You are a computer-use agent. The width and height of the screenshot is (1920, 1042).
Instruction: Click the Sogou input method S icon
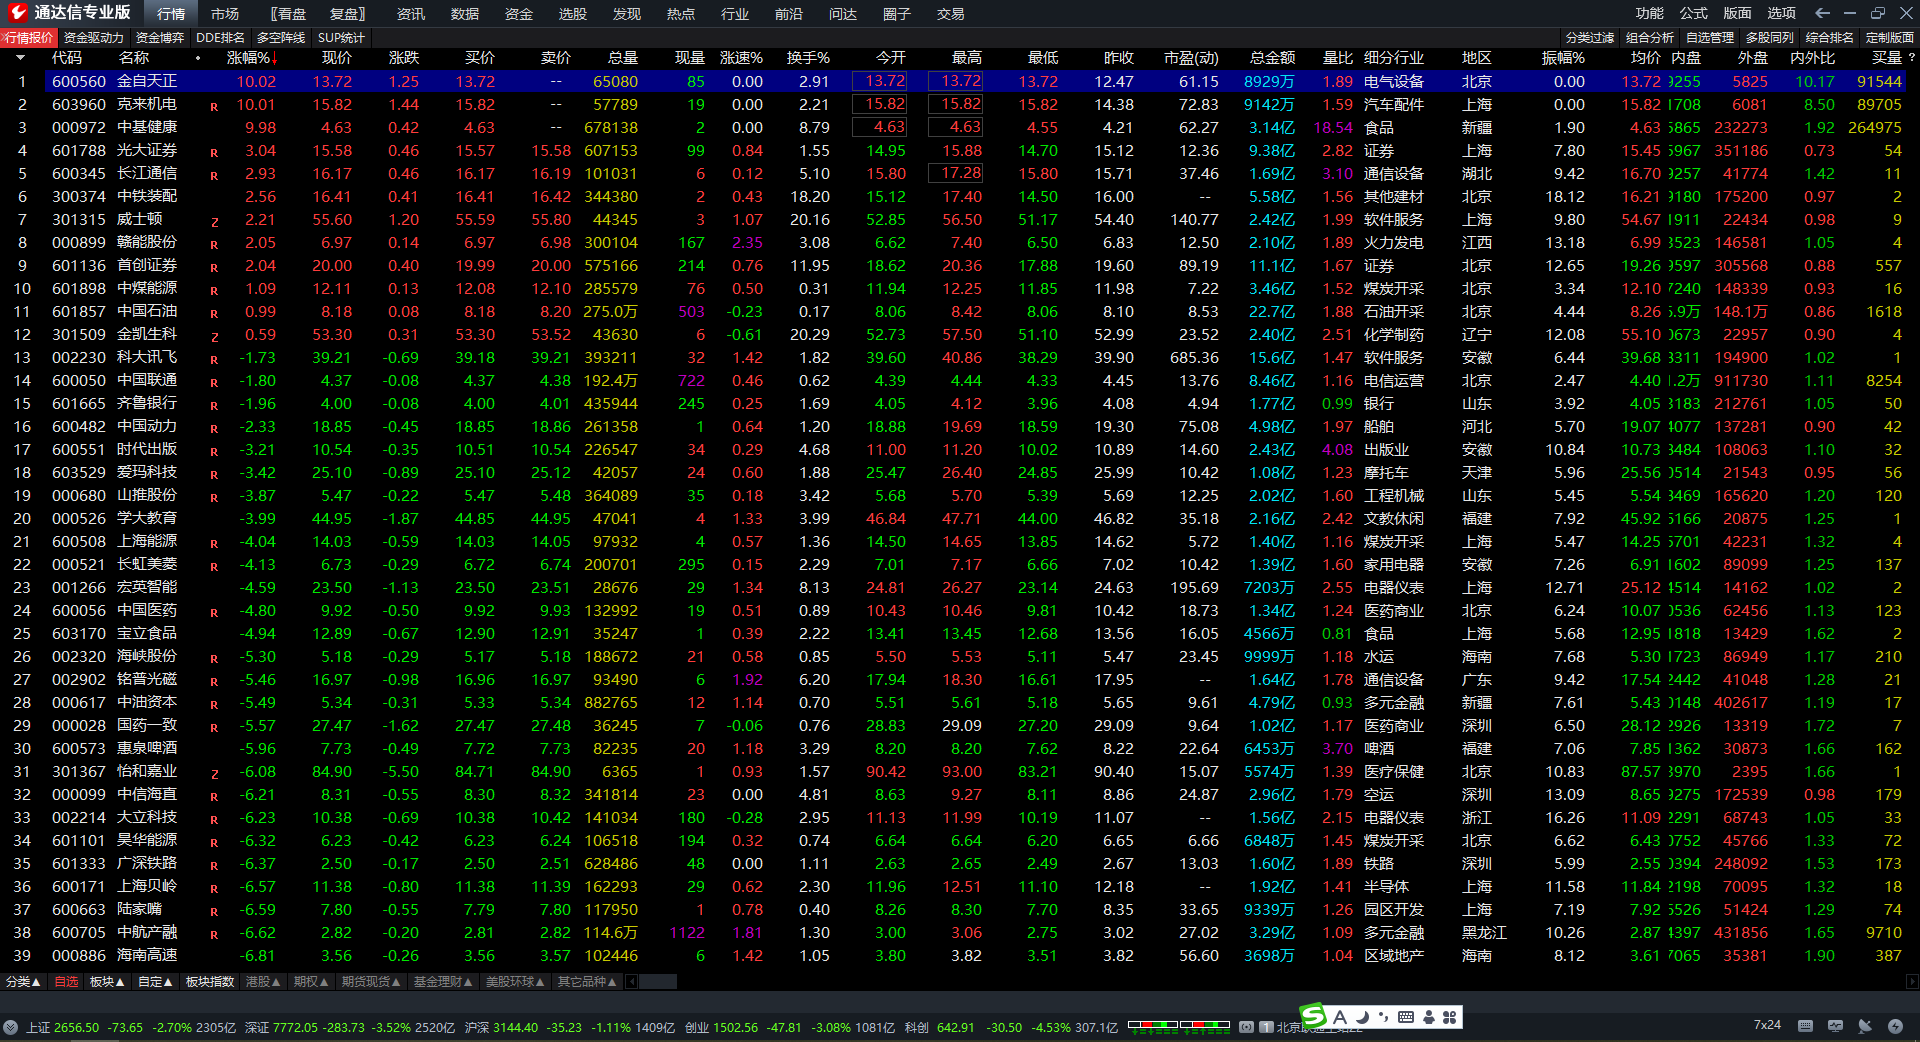click(1312, 1017)
